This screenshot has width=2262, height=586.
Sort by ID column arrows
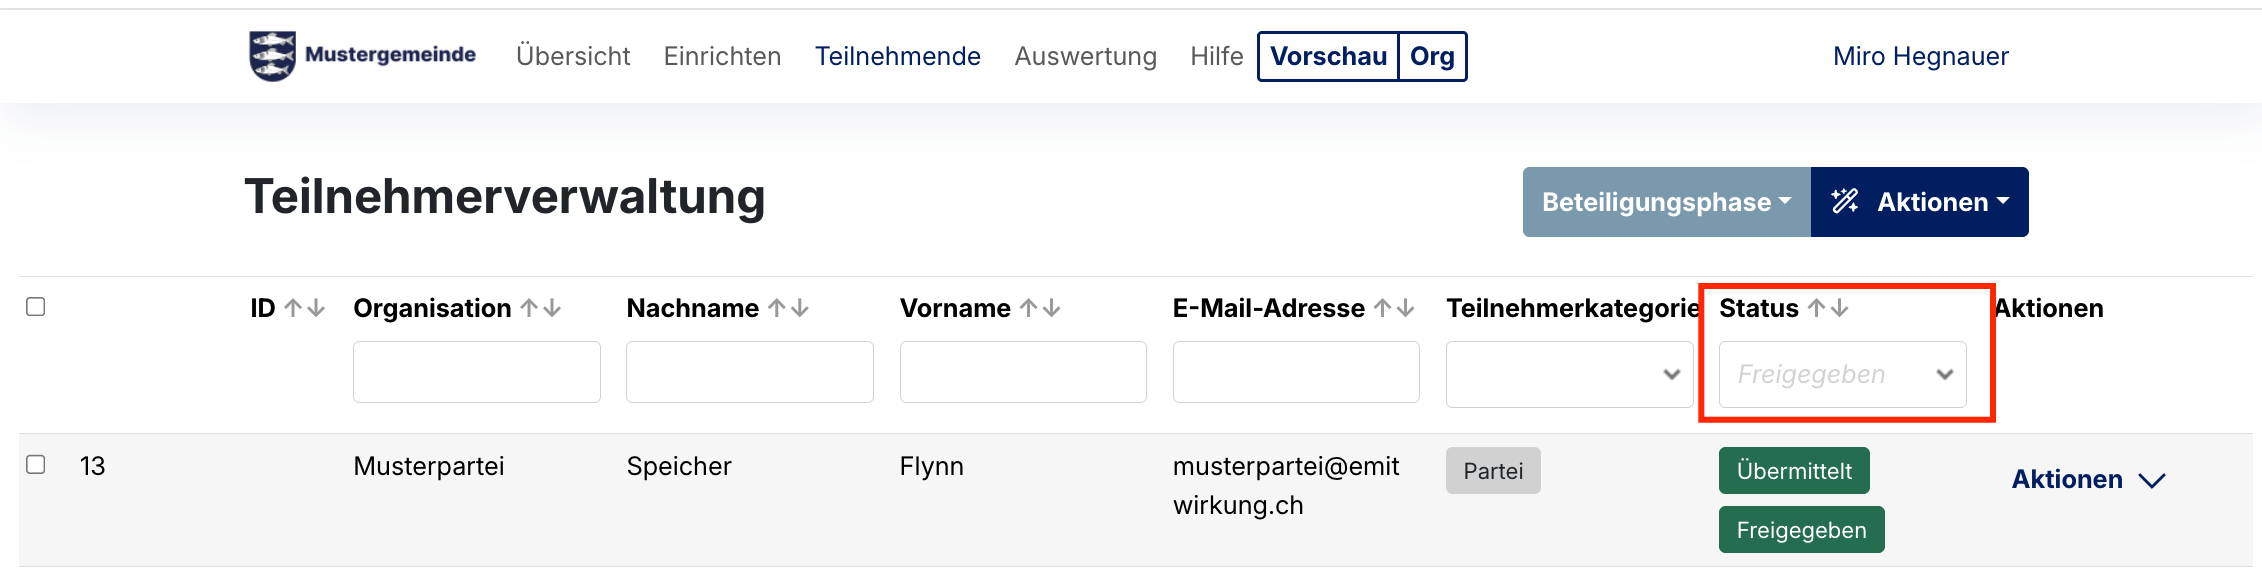[x=304, y=309]
